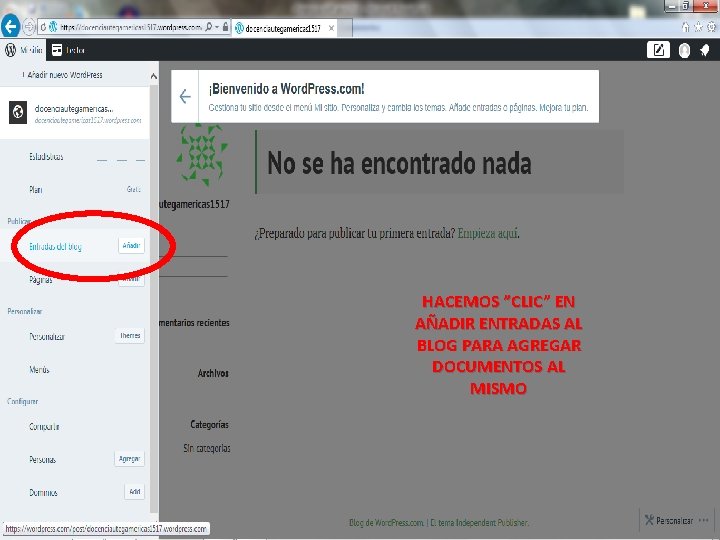Click Independent Publisher footer link
The image size is (720, 540).
(492, 523)
